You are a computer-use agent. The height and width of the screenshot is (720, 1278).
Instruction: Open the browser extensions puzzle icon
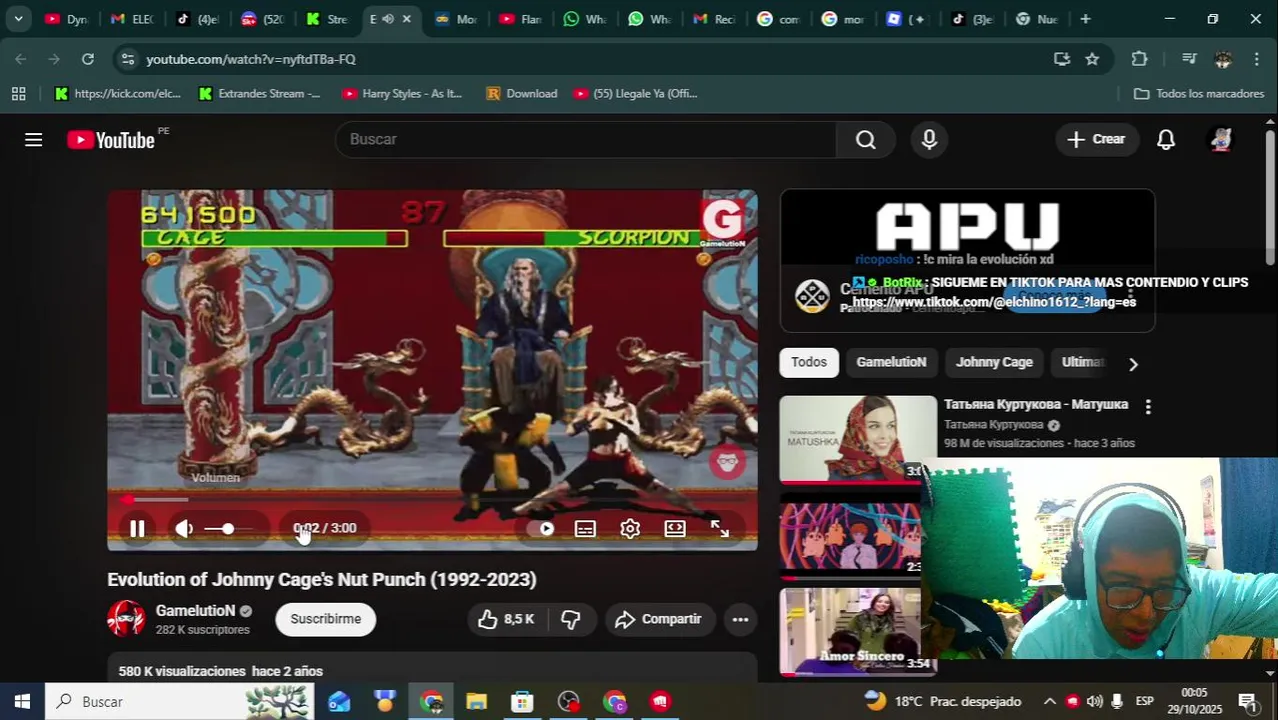(1139, 59)
